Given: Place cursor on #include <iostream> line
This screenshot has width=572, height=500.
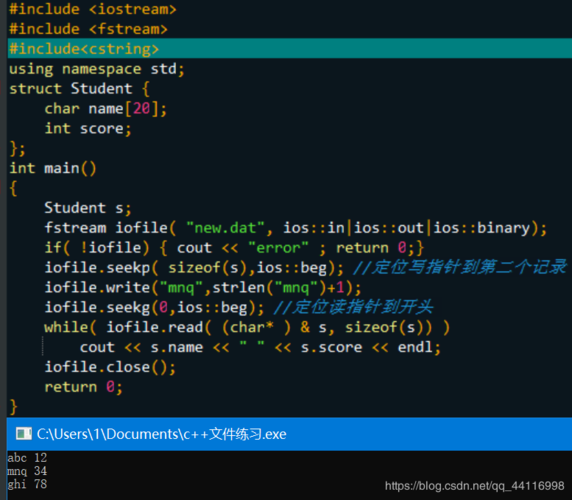Looking at the screenshot, I should coord(93,9).
